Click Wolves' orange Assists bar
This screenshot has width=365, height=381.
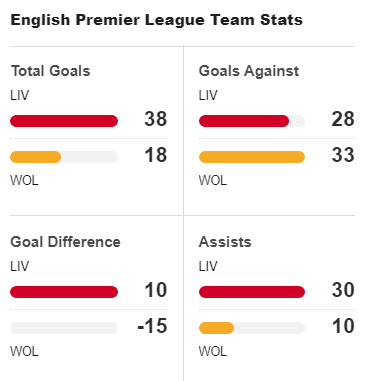point(216,328)
